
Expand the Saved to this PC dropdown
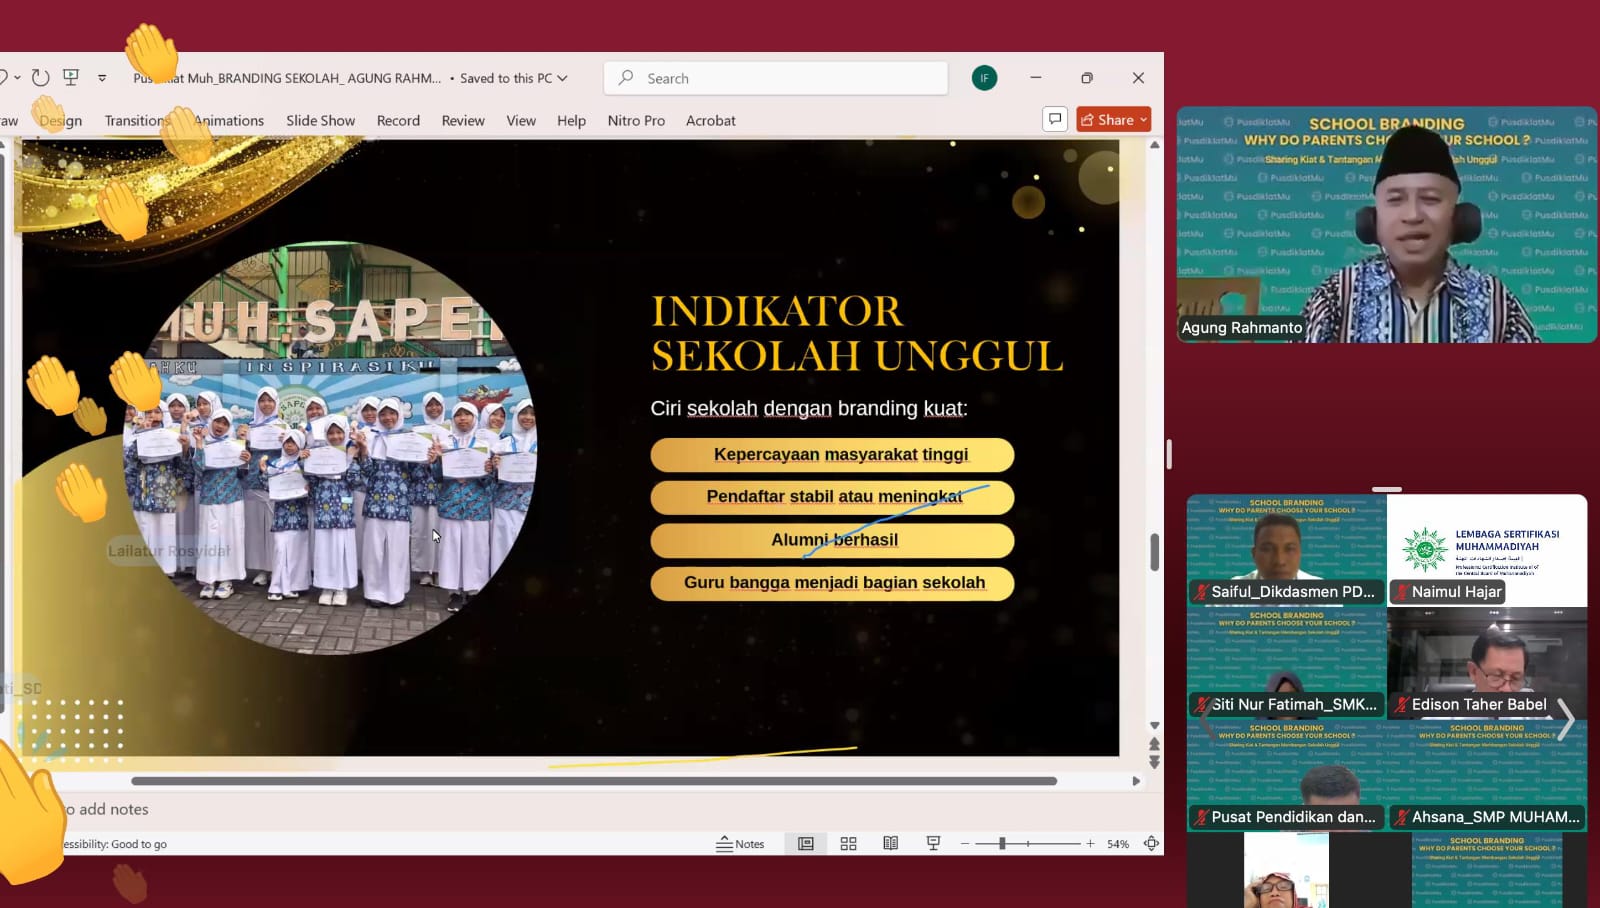click(x=562, y=78)
